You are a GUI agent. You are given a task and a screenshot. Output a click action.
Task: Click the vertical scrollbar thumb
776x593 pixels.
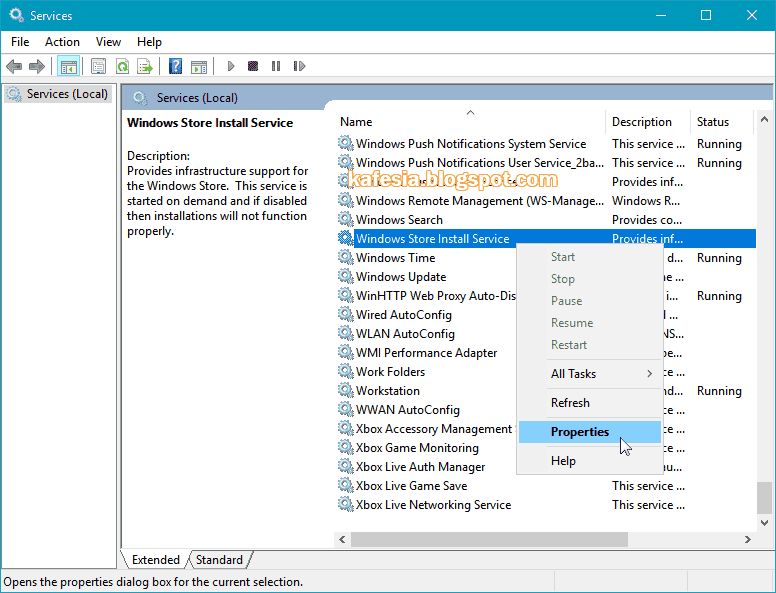point(764,497)
